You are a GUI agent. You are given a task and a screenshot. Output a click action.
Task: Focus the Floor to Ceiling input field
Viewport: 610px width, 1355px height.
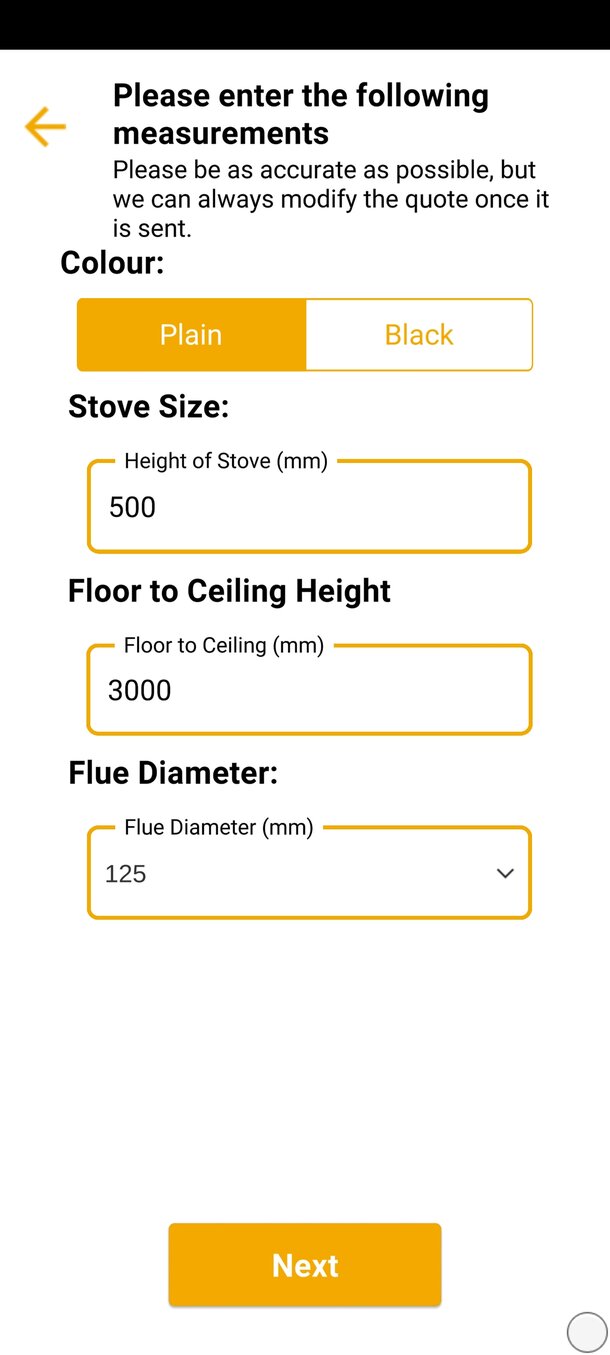309,690
